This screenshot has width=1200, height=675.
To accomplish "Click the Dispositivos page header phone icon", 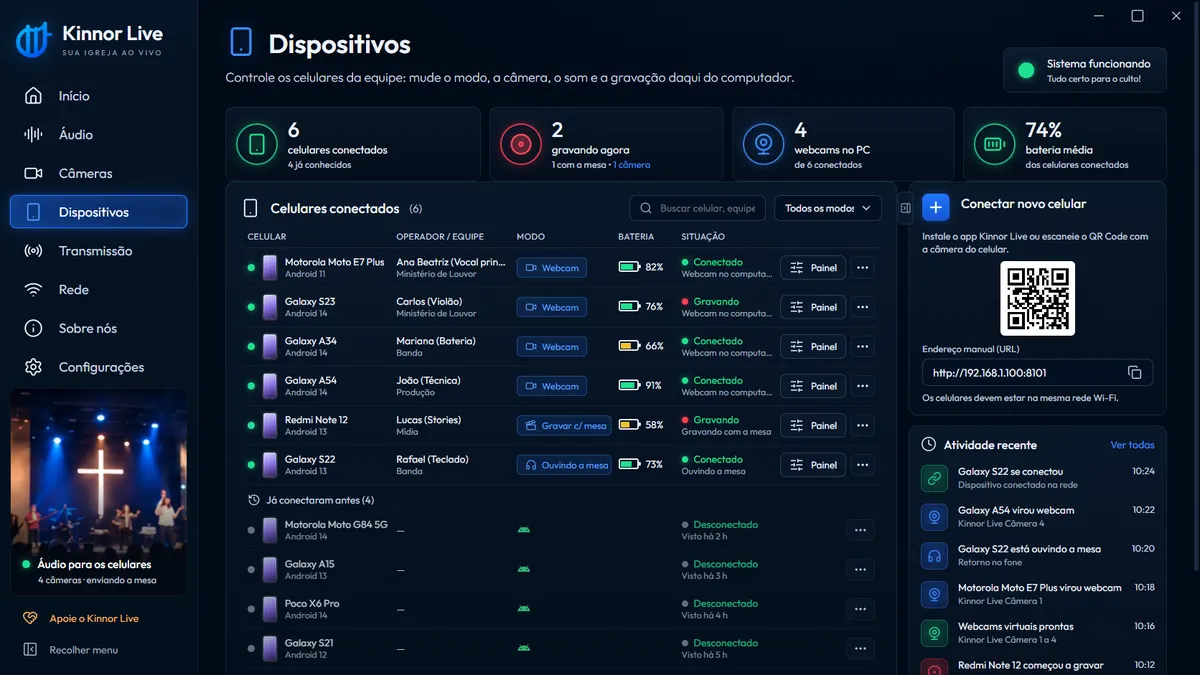I will coord(241,42).
